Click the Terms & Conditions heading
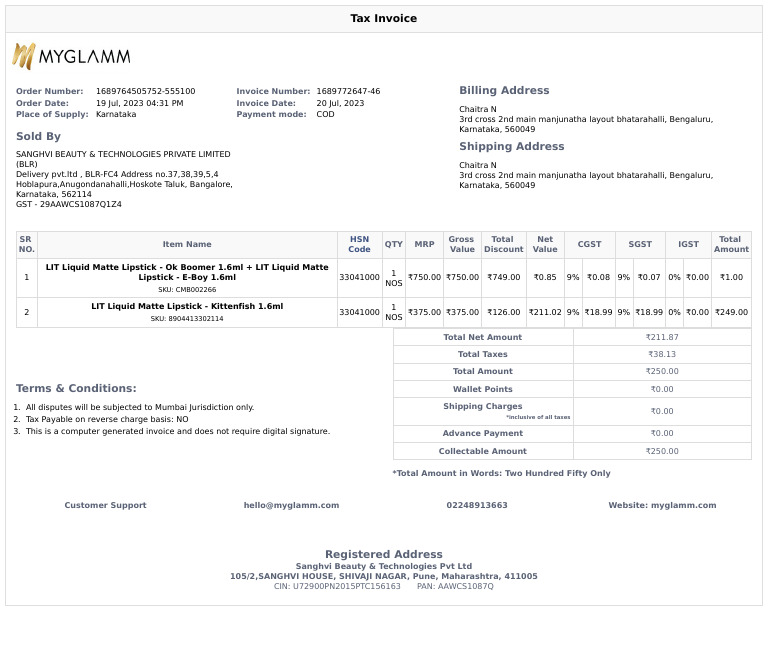This screenshot has width=768, height=672. [x=76, y=388]
